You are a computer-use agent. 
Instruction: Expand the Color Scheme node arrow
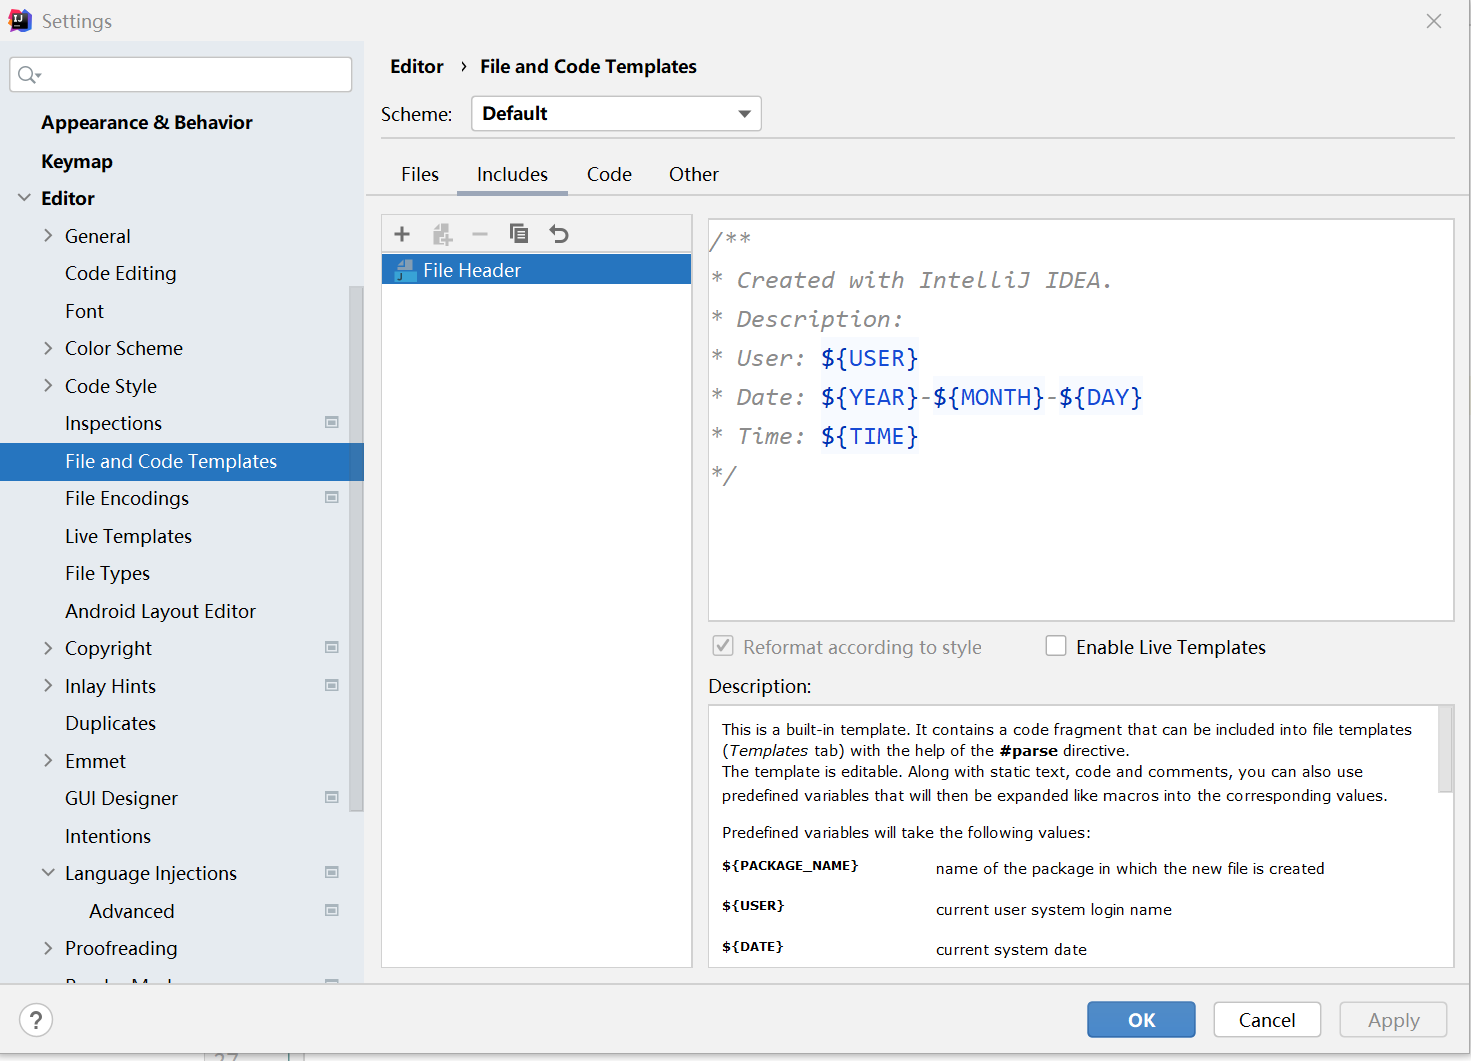click(x=48, y=348)
